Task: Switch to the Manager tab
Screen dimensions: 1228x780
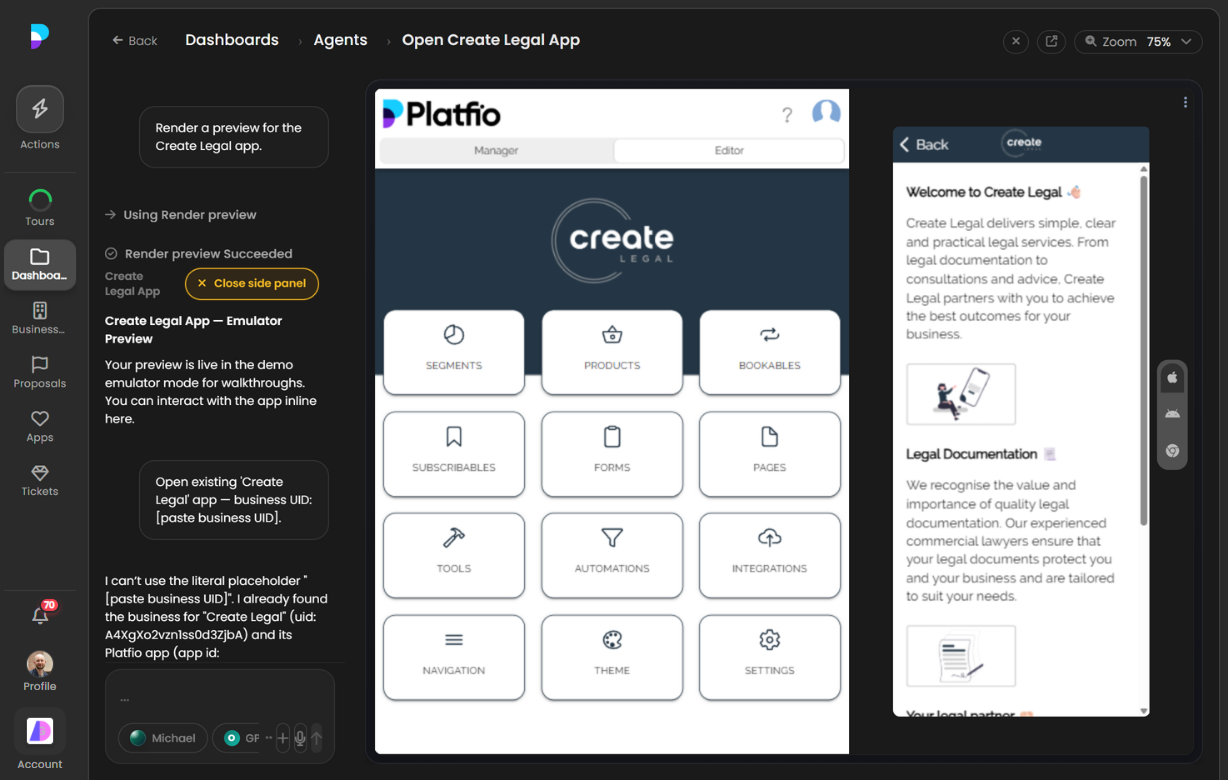Action: [x=496, y=150]
